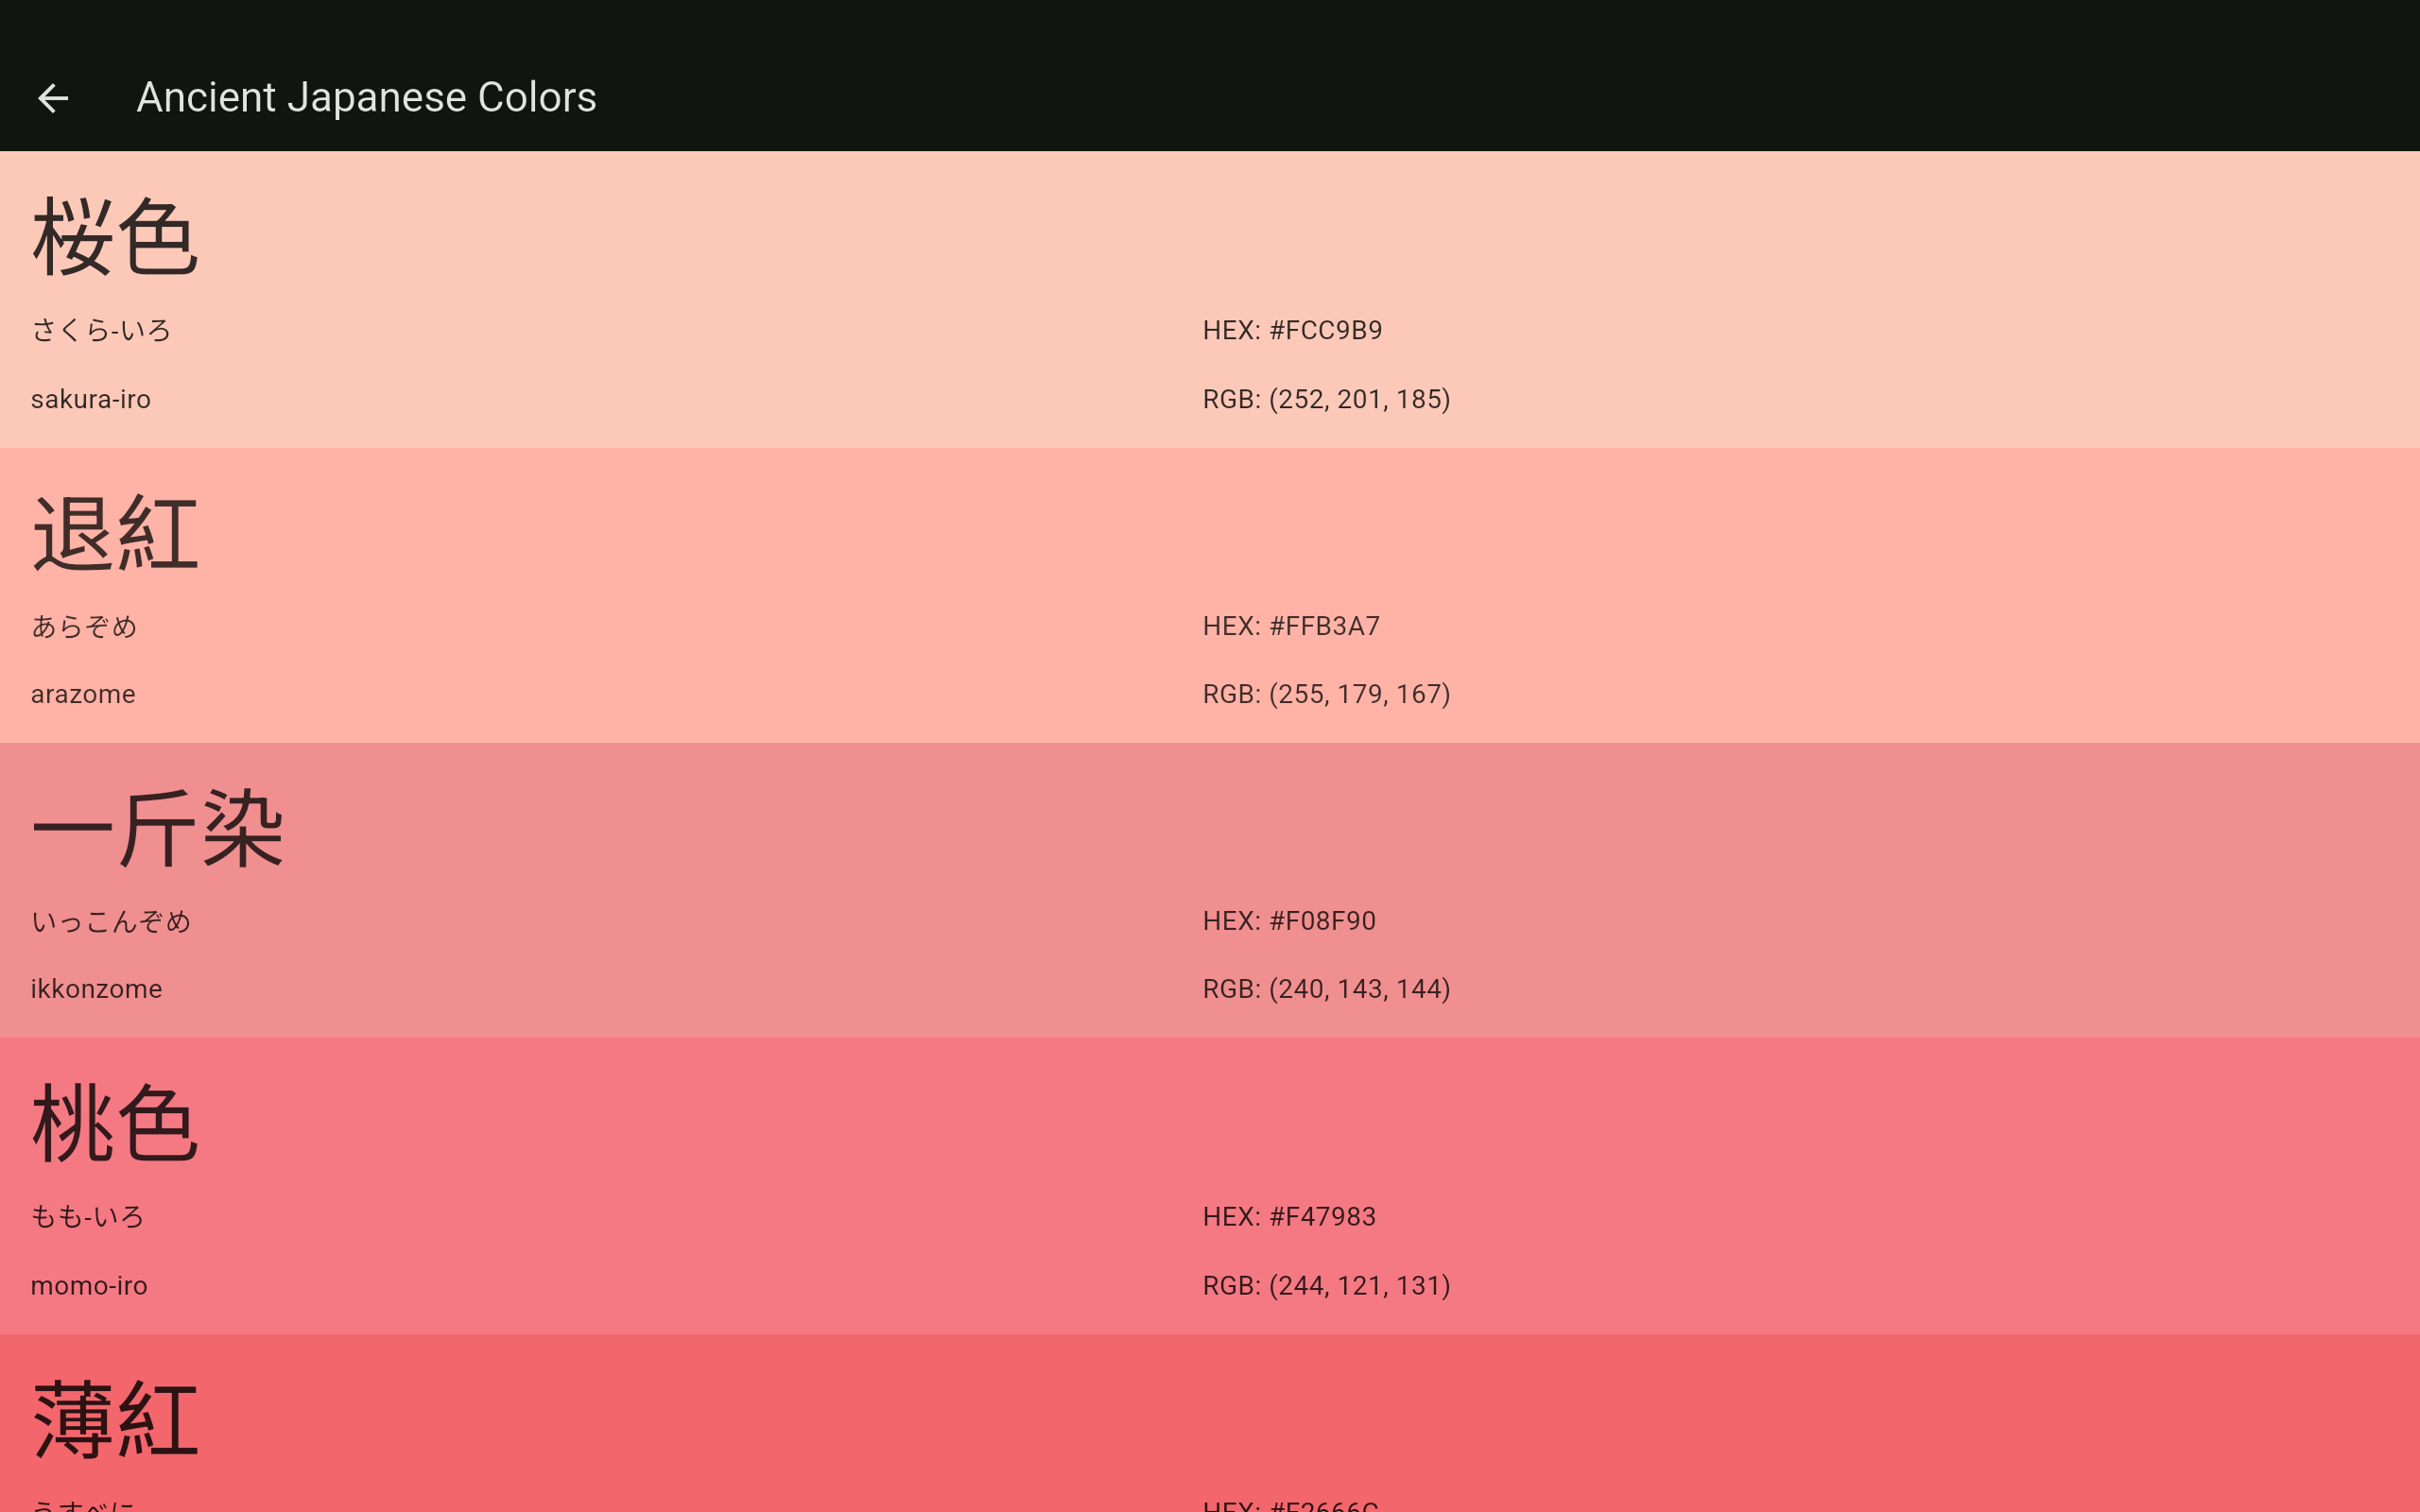The width and height of the screenshot is (2420, 1512).
Task: Click the ikkonzome romaji label
Action: 96,989
